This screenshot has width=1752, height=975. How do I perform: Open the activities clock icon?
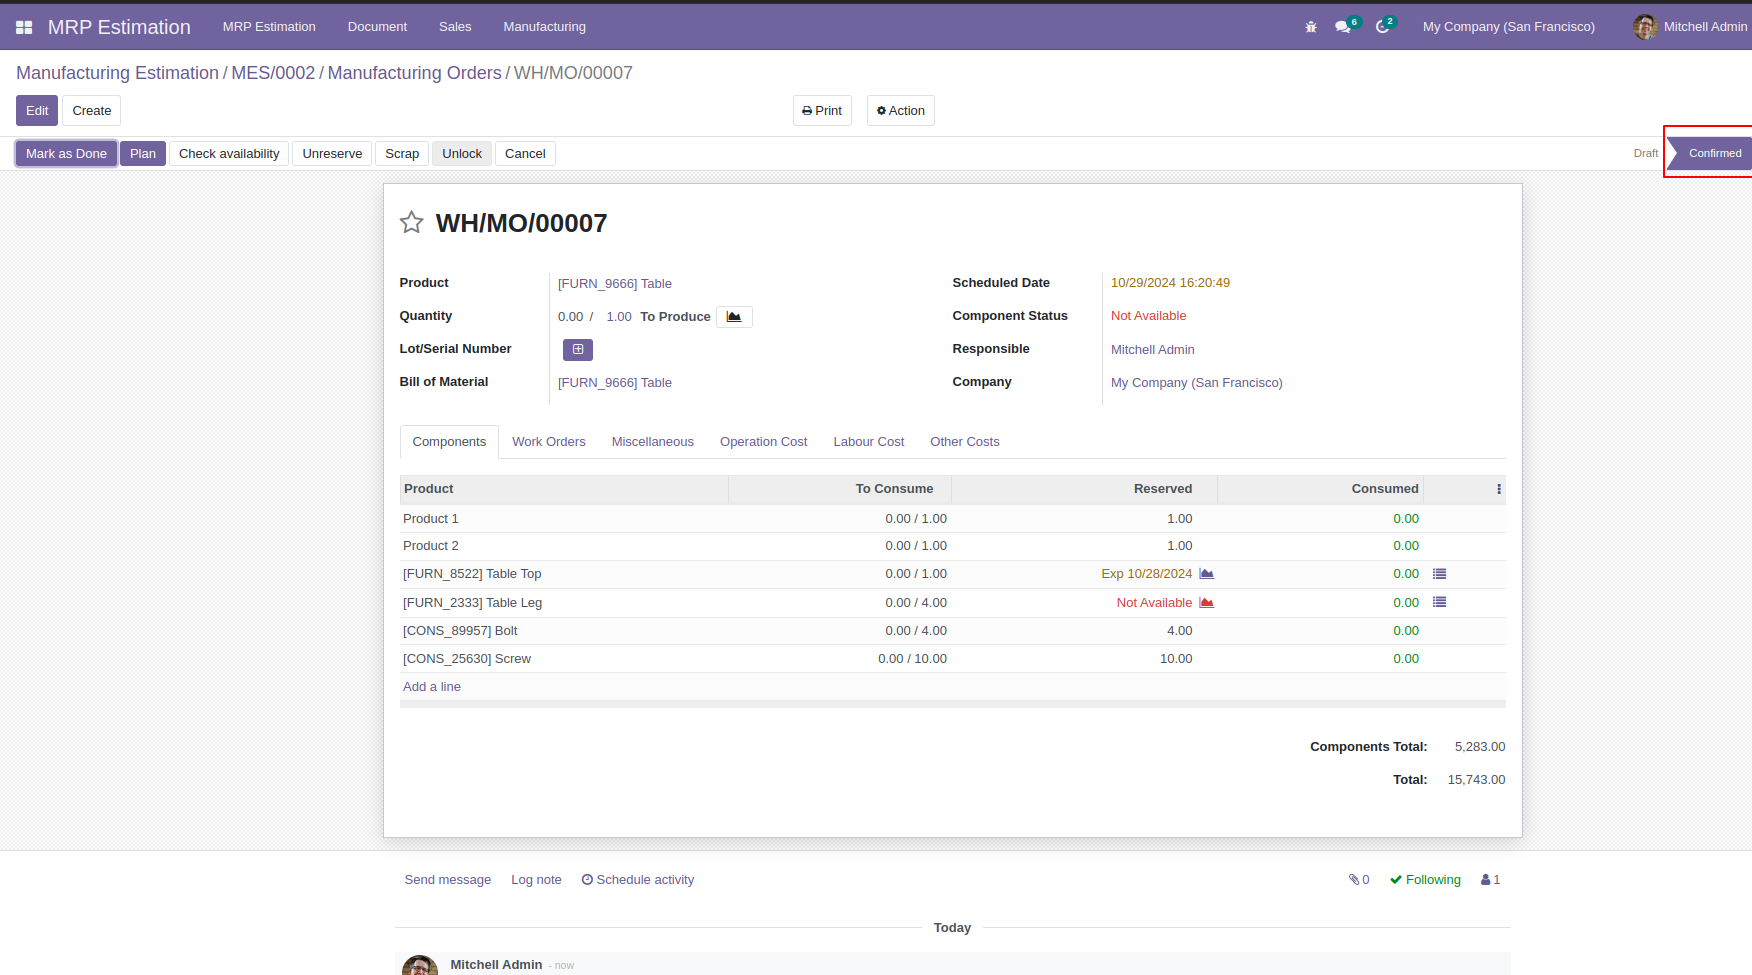[1384, 26]
